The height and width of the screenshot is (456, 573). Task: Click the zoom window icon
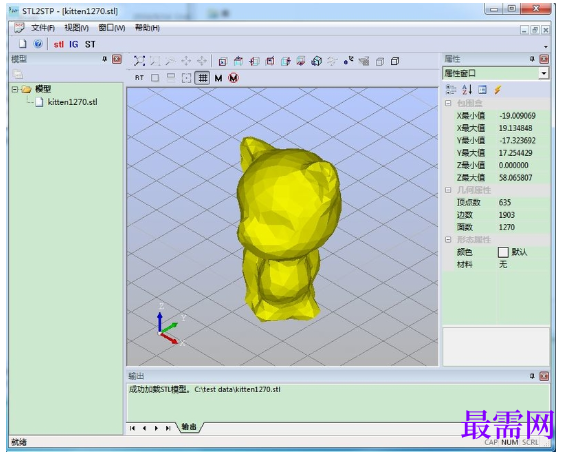155,61
